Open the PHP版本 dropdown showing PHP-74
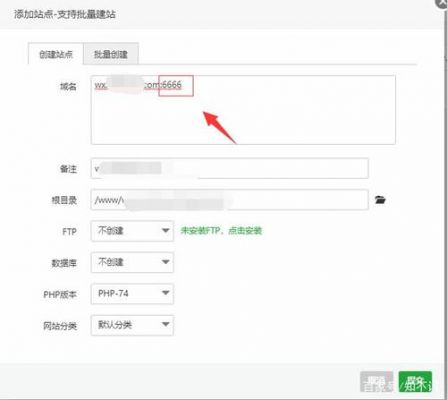The width and height of the screenshot is (447, 400). (x=132, y=294)
